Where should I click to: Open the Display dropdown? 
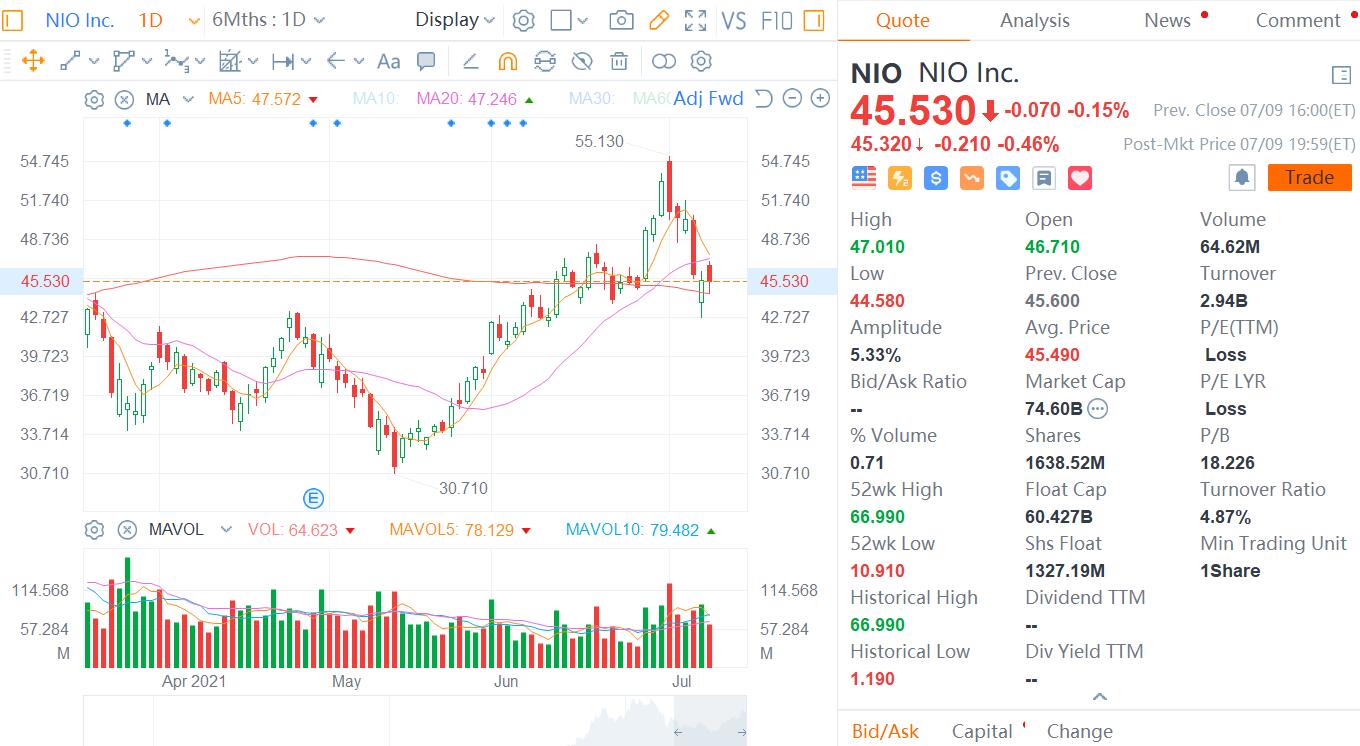[x=455, y=20]
